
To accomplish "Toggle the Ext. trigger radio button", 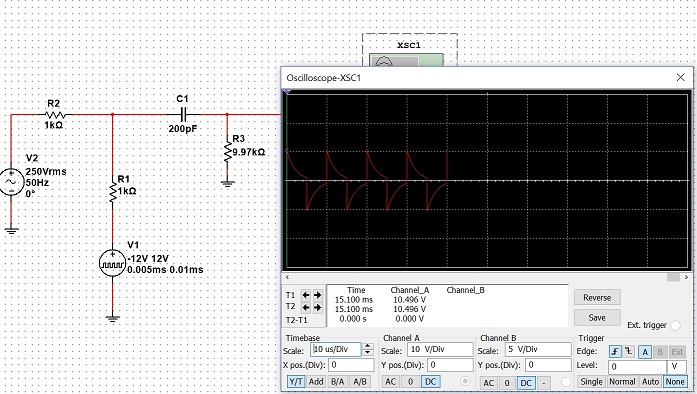I will click(675, 326).
